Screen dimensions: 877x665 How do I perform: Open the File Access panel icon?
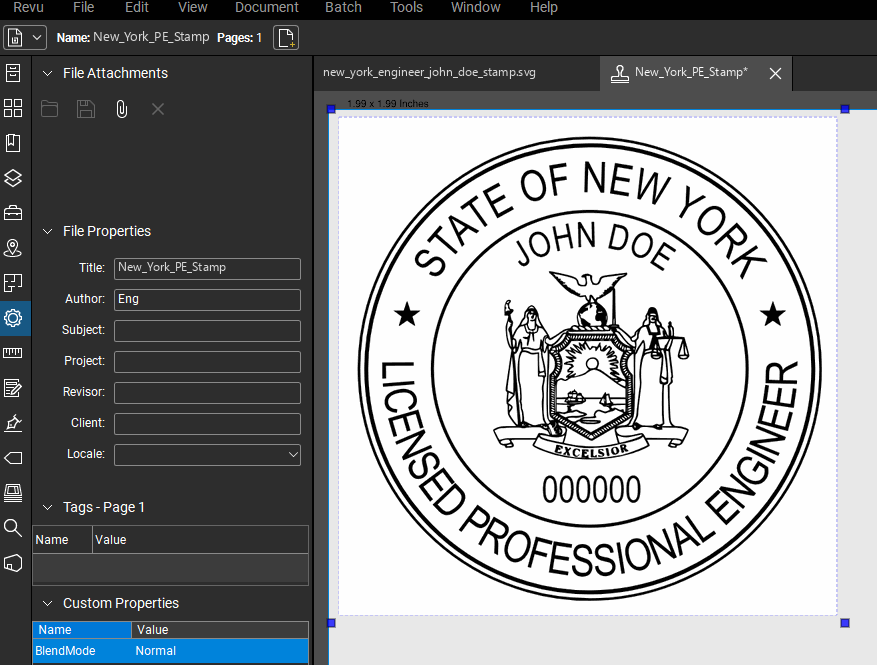(x=13, y=73)
